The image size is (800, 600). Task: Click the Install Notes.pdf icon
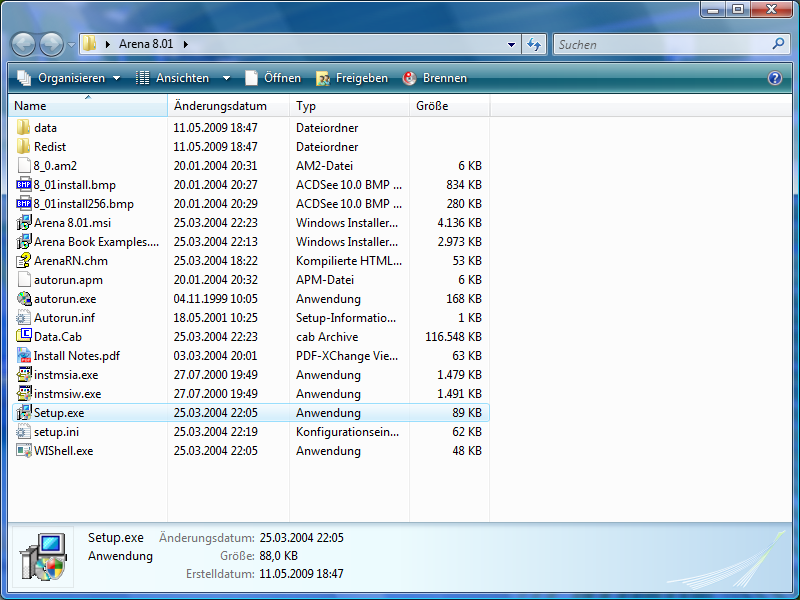23,356
